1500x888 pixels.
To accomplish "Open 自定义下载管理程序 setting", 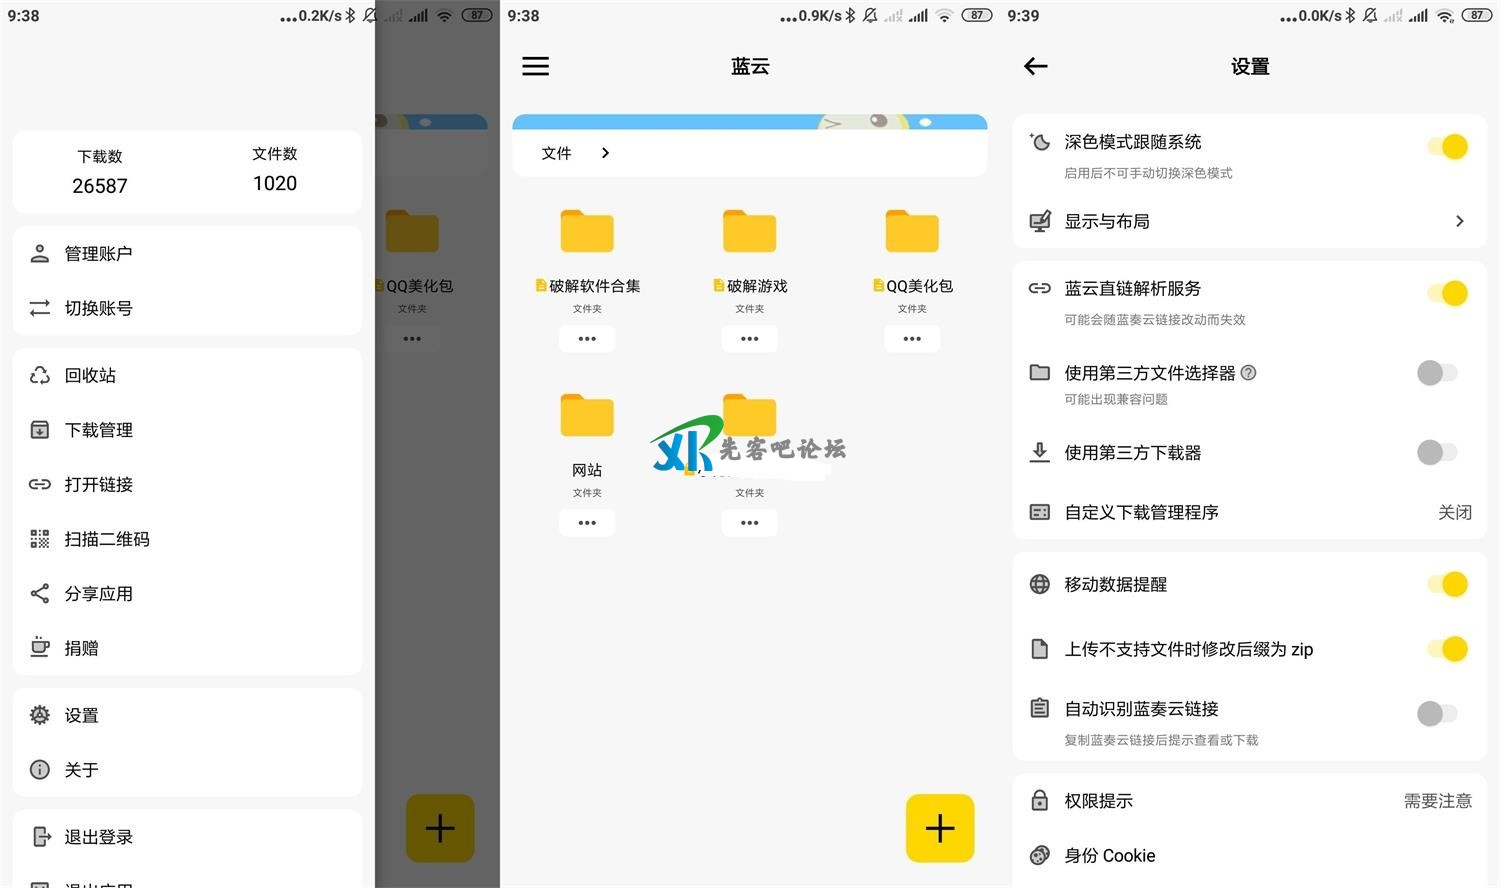I will [x=1249, y=512].
